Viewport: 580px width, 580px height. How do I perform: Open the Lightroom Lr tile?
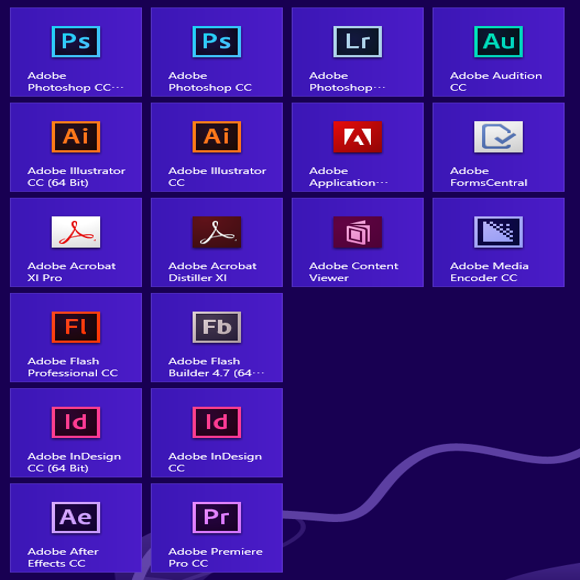coord(358,52)
